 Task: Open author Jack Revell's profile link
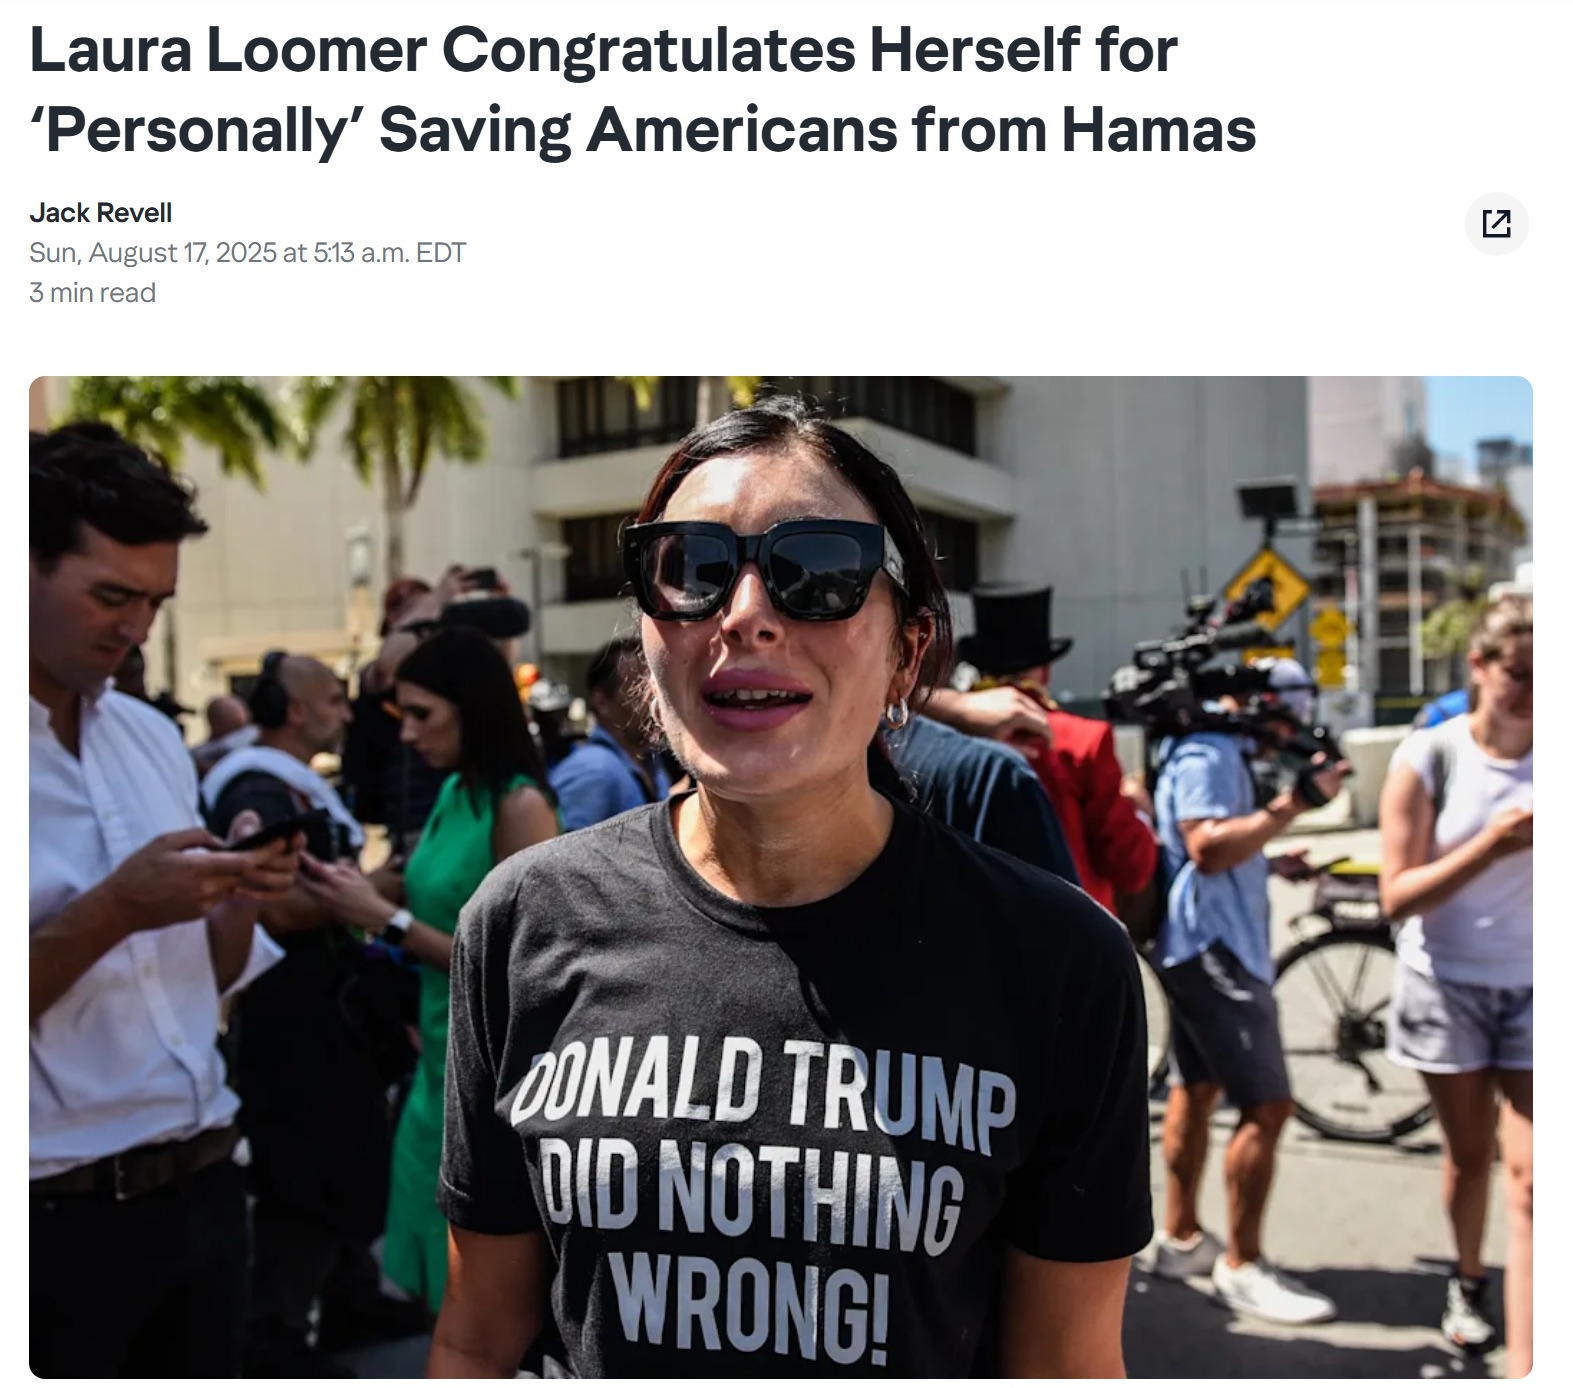pyautogui.click(x=100, y=213)
